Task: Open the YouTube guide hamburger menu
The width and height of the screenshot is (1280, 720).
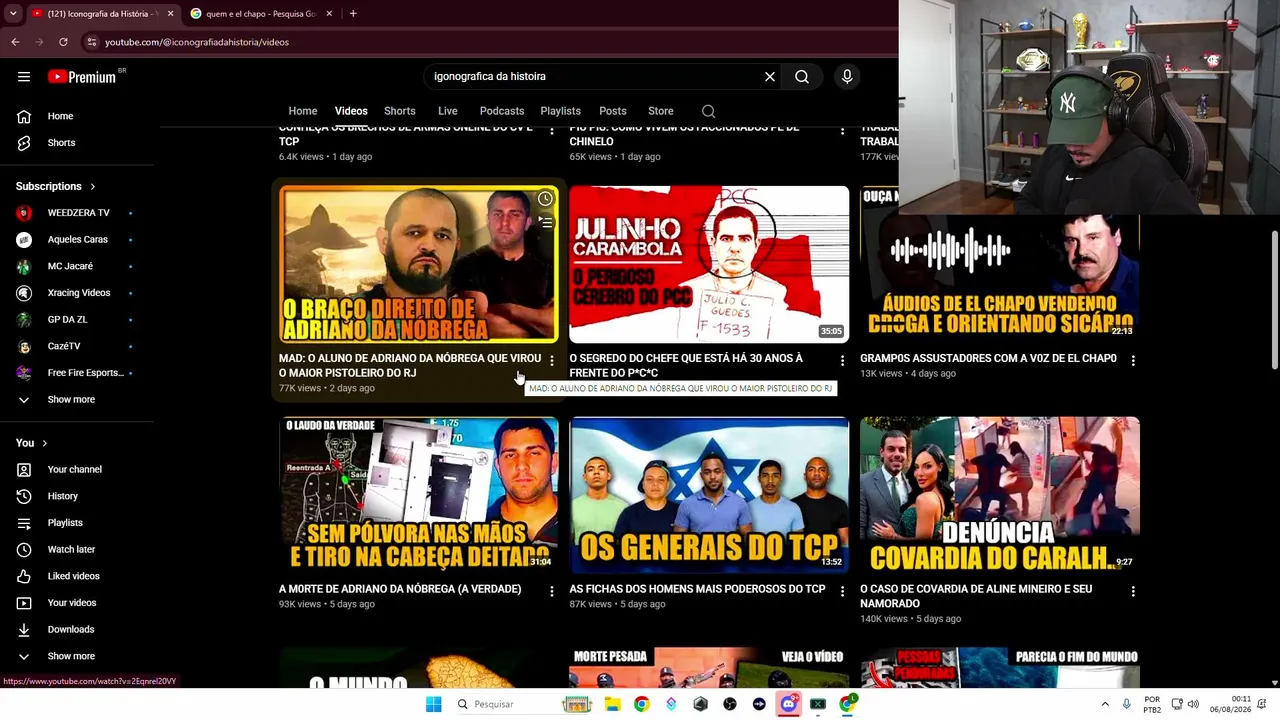Action: (x=24, y=76)
